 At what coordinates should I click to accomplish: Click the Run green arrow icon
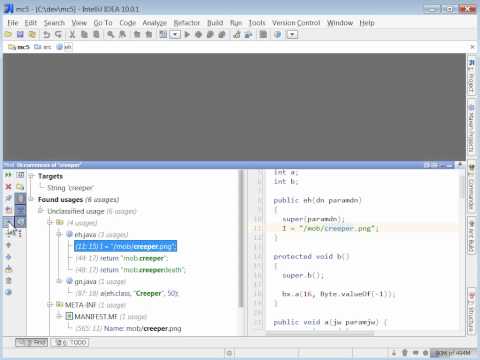click(187, 35)
